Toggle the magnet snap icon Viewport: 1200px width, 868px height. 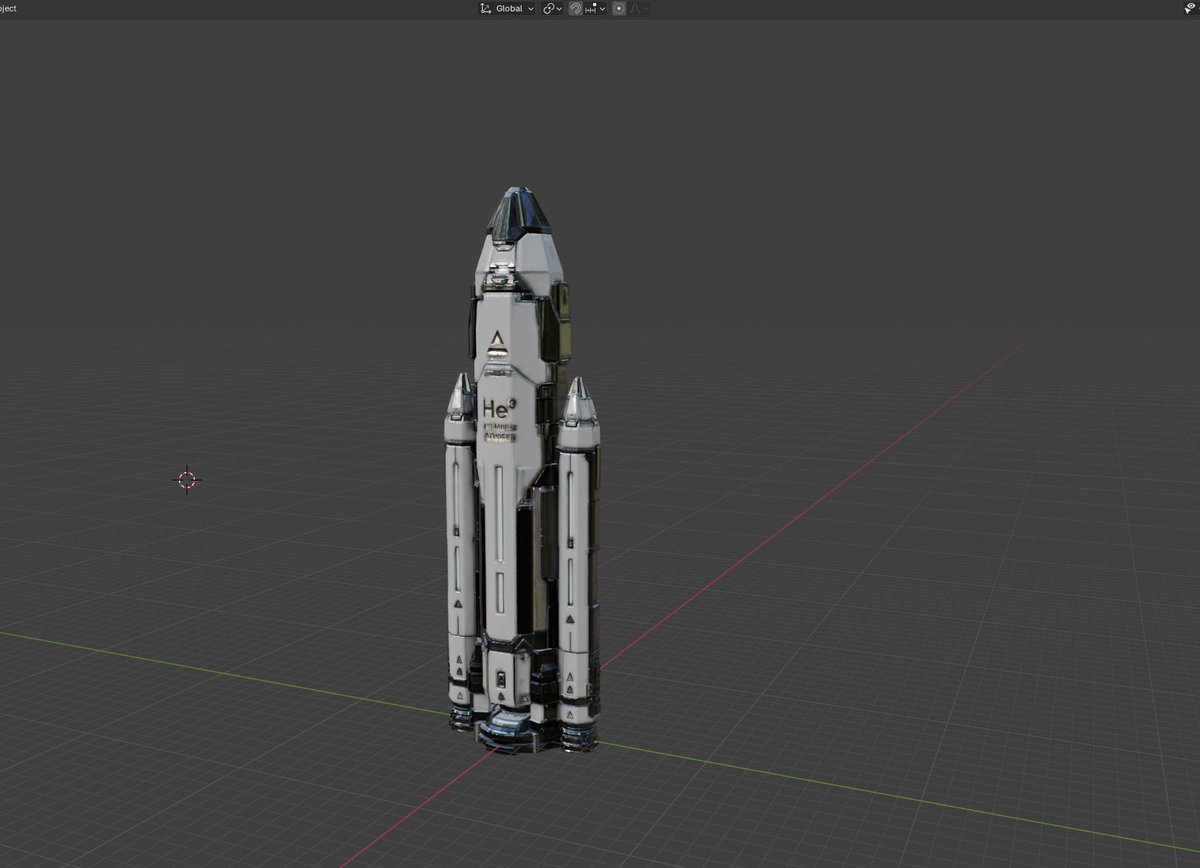[576, 8]
